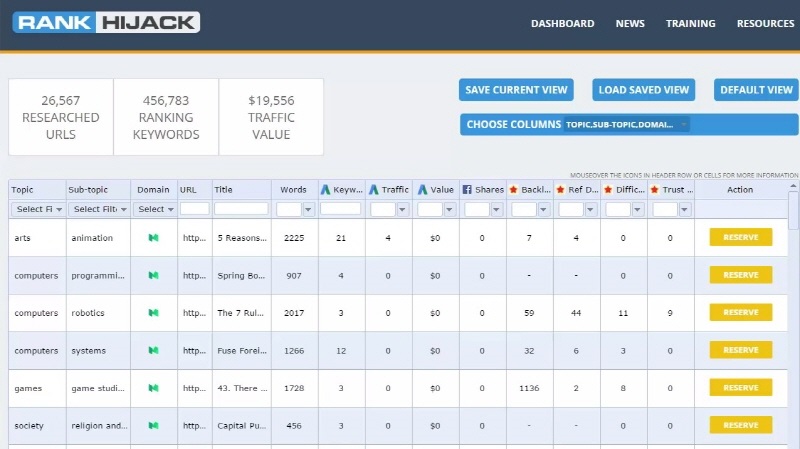The image size is (800, 449).
Task: Click the Facebook icon in Shares header
Action: point(467,190)
